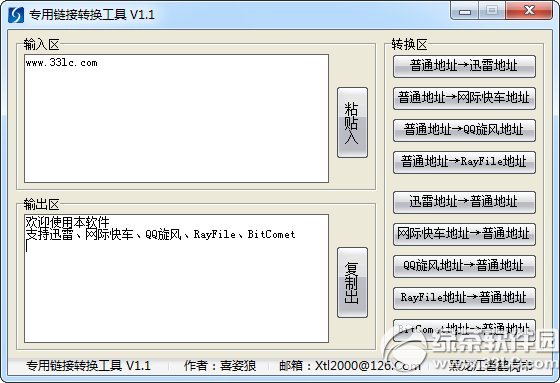The height and width of the screenshot is (383, 560).
Task: Click the 粘贴入 paste-in button
Action: pos(352,123)
